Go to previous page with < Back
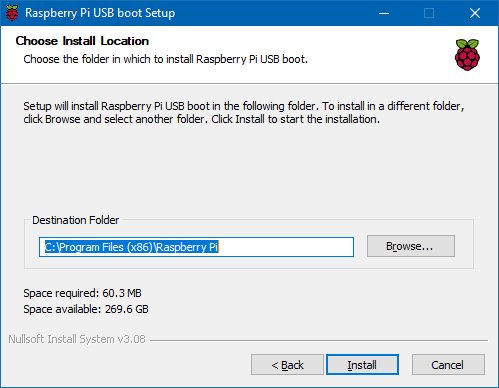Screen dimensions: 499x388 [x=287, y=365]
